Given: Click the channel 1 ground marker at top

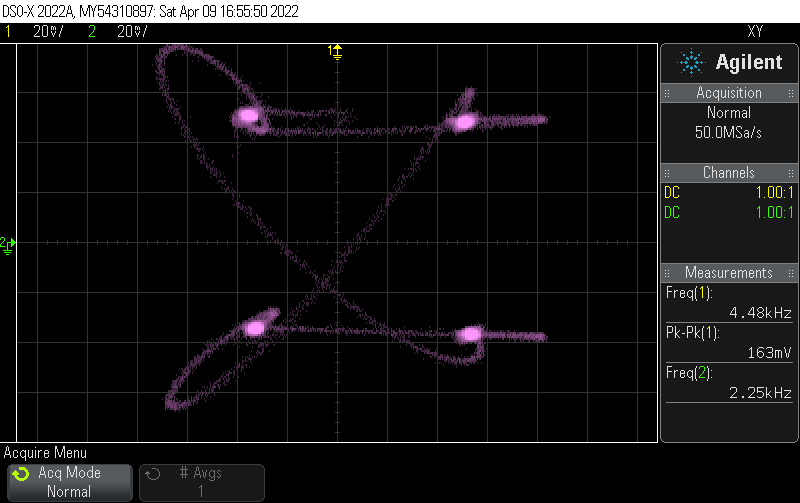Looking at the screenshot, I should point(335,52).
